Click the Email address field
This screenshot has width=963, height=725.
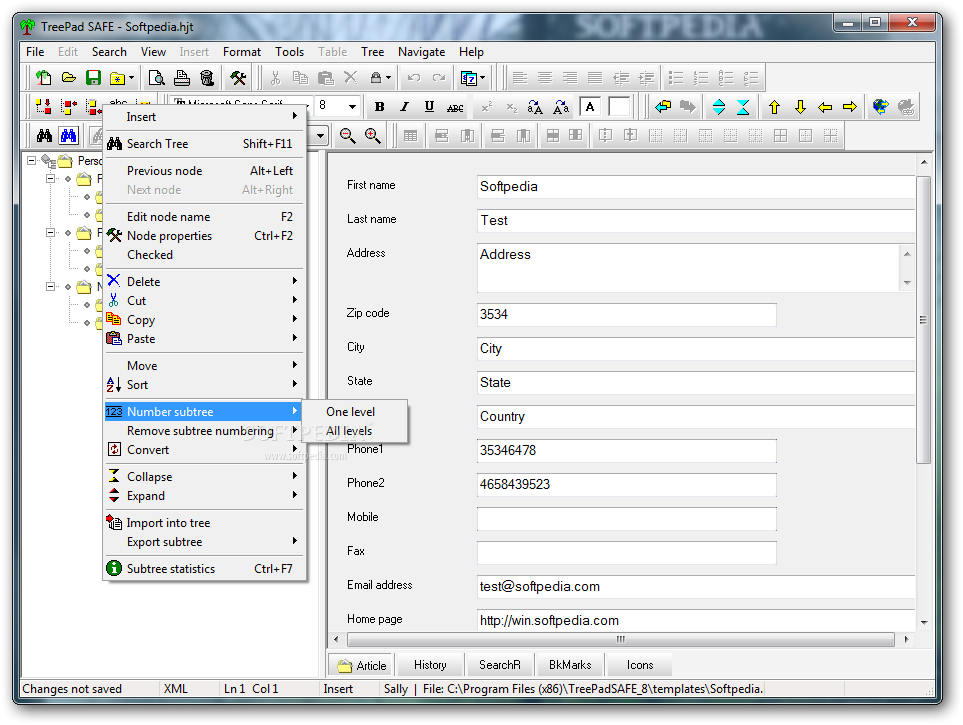point(696,587)
